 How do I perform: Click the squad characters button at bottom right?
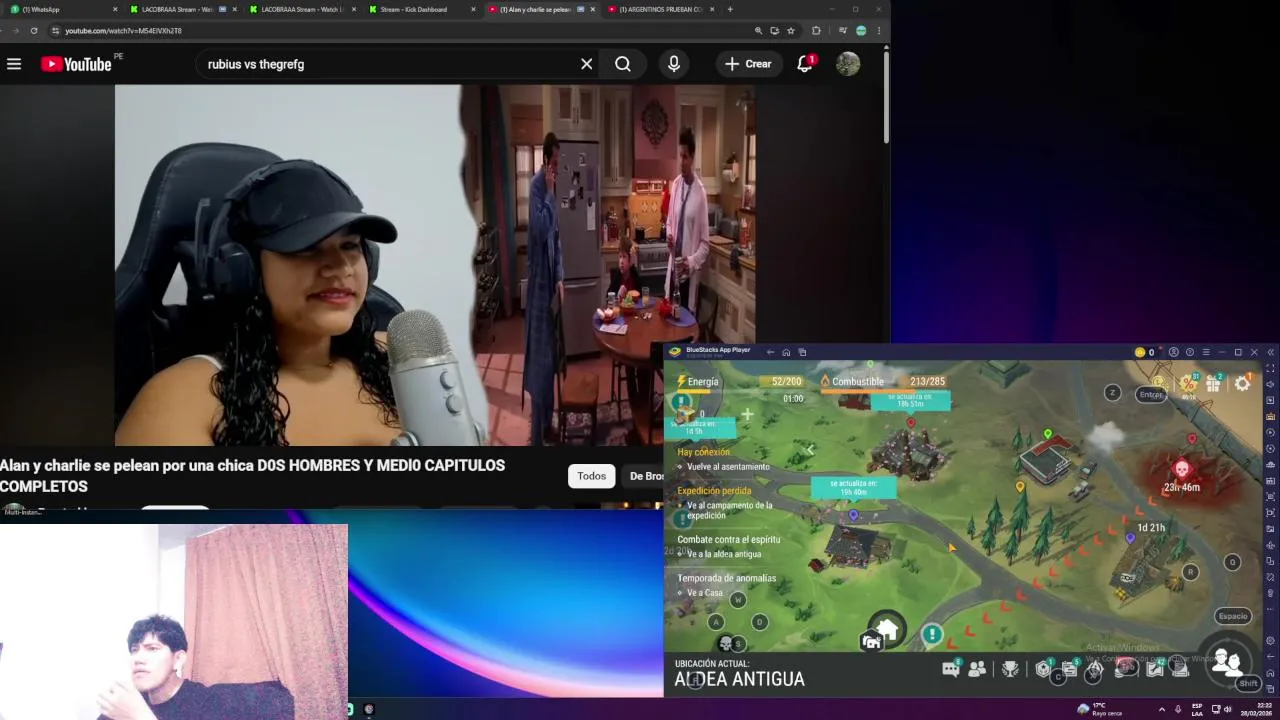pos(1227,662)
